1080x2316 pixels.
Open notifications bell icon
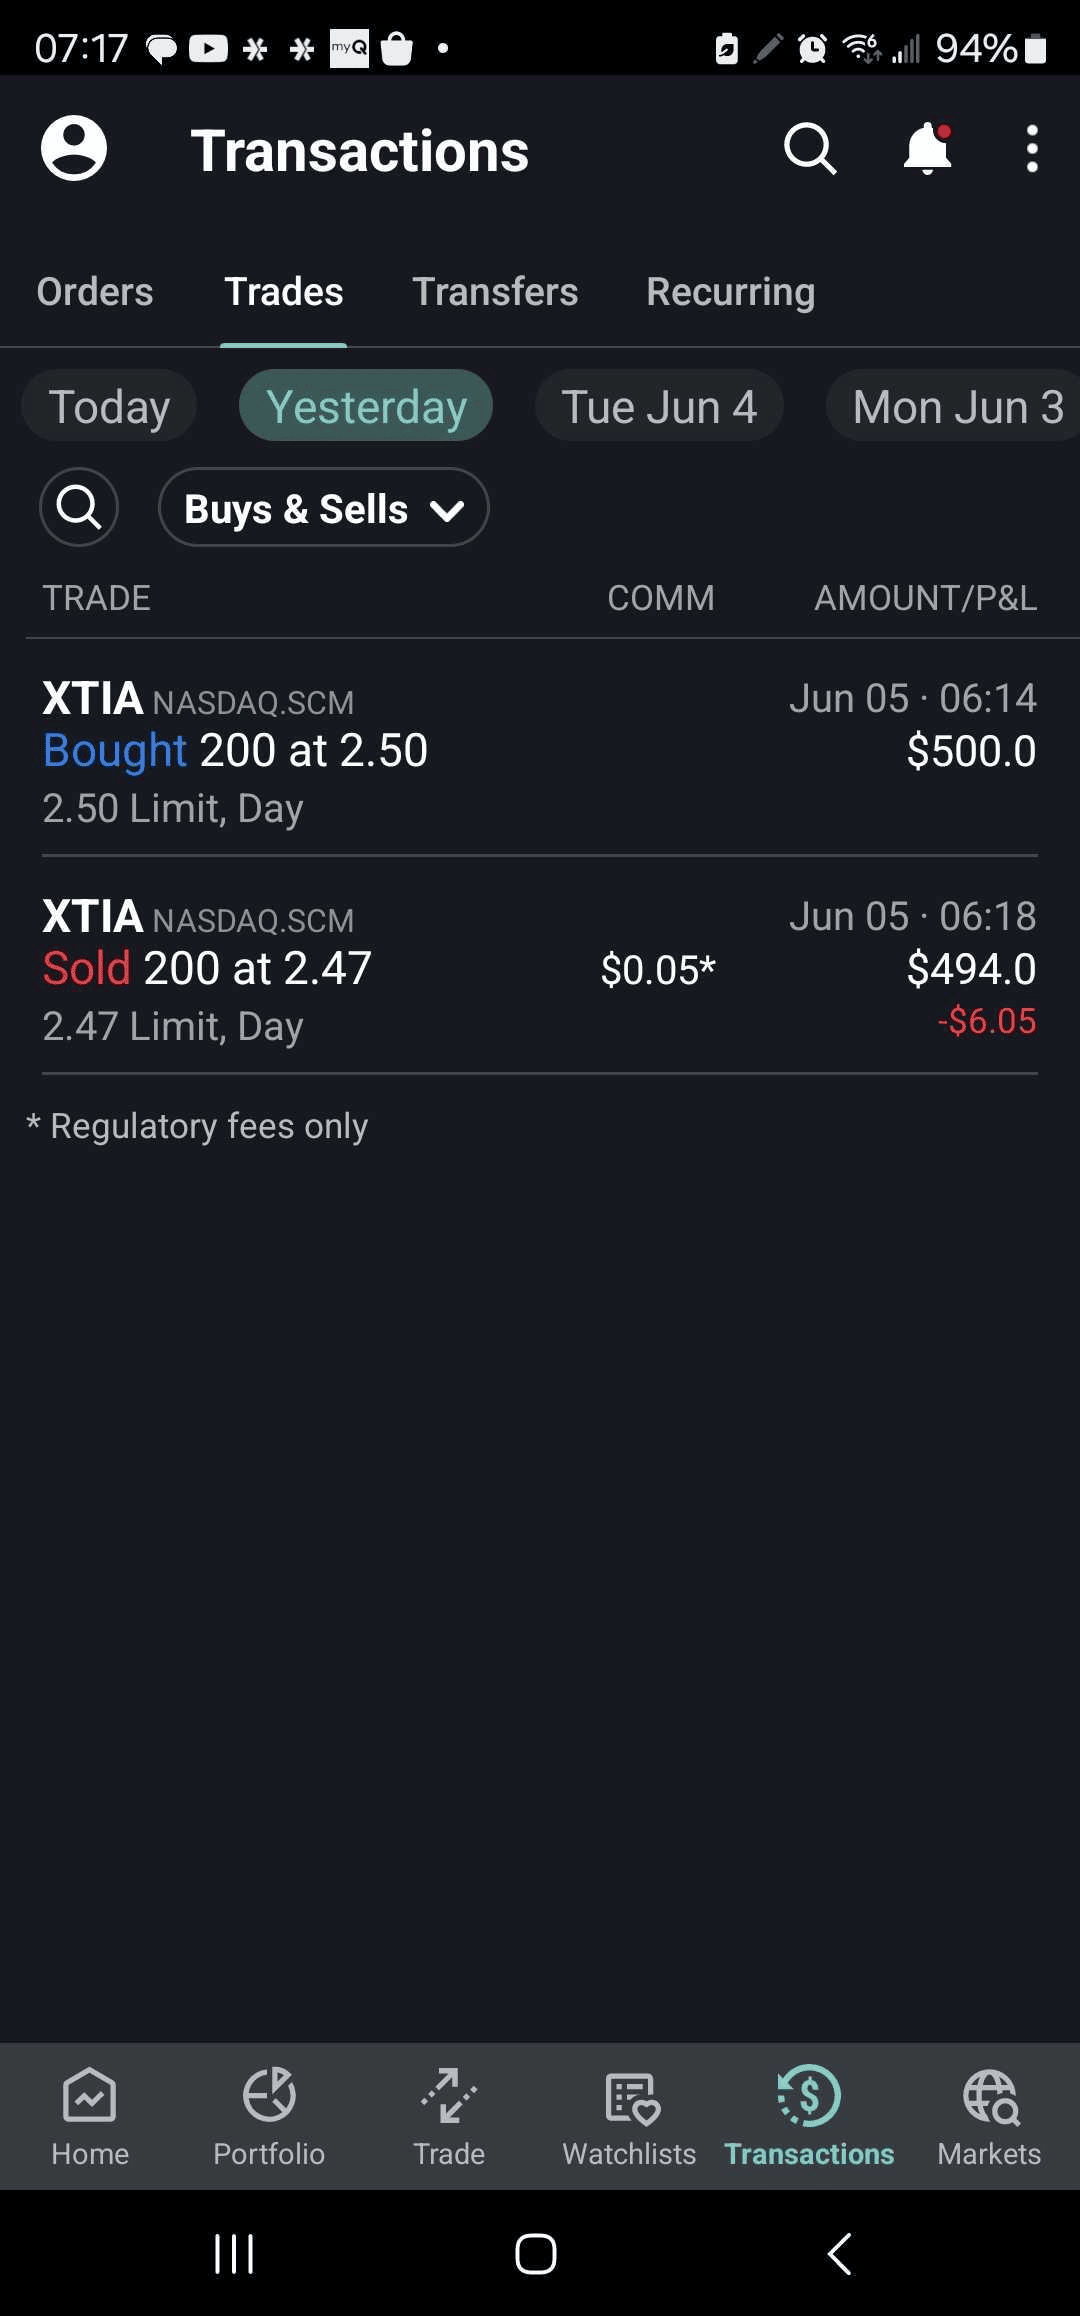click(x=927, y=150)
